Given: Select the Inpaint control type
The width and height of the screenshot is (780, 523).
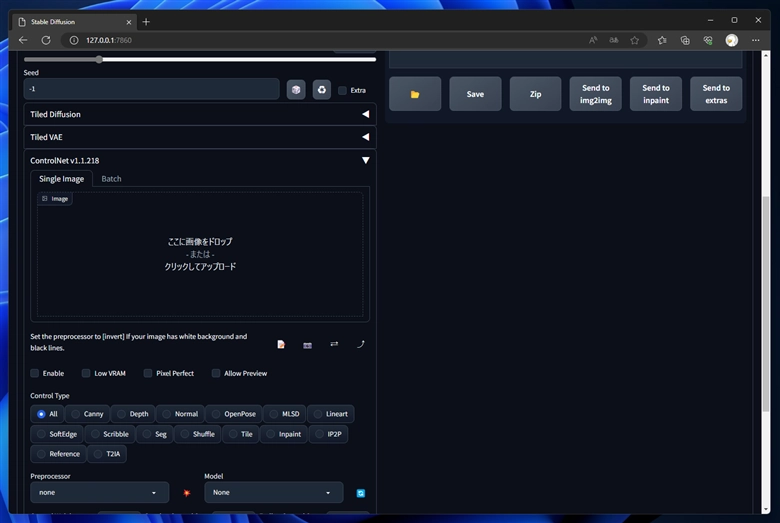Looking at the screenshot, I should click(x=284, y=434).
